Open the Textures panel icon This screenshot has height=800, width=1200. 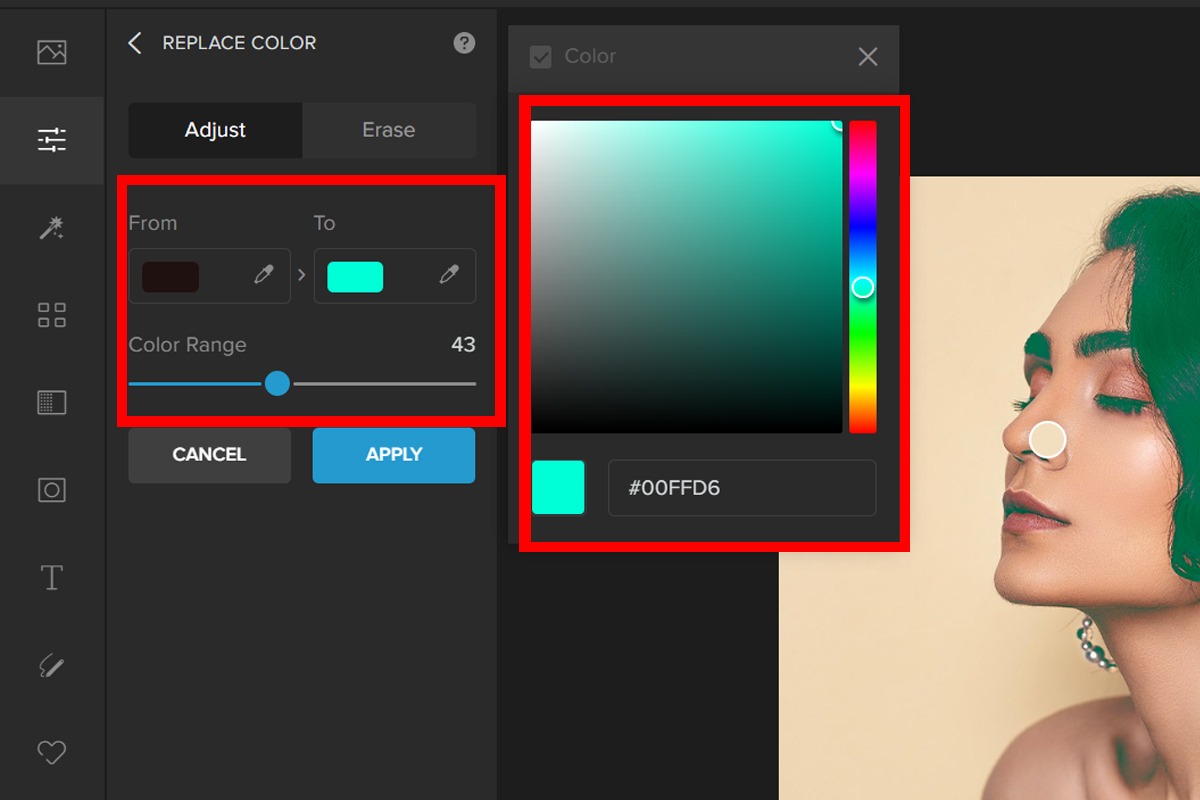coord(52,403)
